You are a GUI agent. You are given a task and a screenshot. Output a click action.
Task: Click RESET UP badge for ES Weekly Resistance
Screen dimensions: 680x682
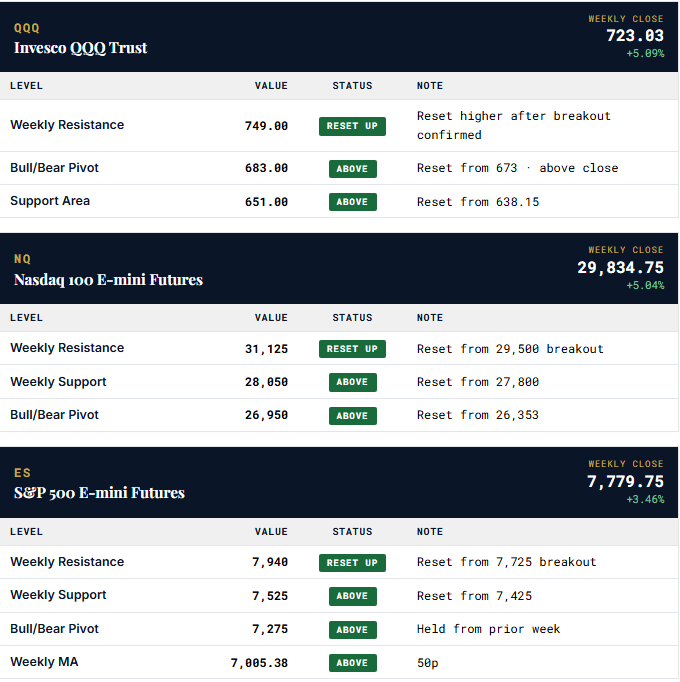[x=352, y=563]
